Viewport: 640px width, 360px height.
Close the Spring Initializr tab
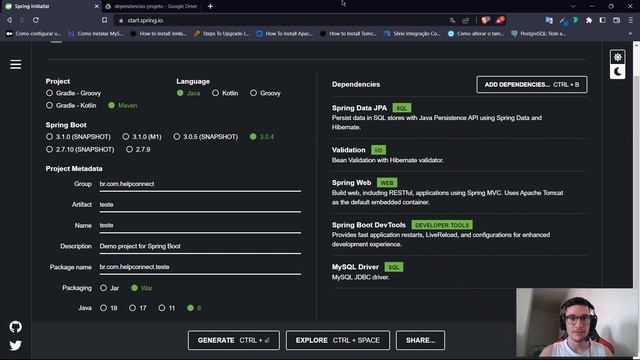coord(96,6)
